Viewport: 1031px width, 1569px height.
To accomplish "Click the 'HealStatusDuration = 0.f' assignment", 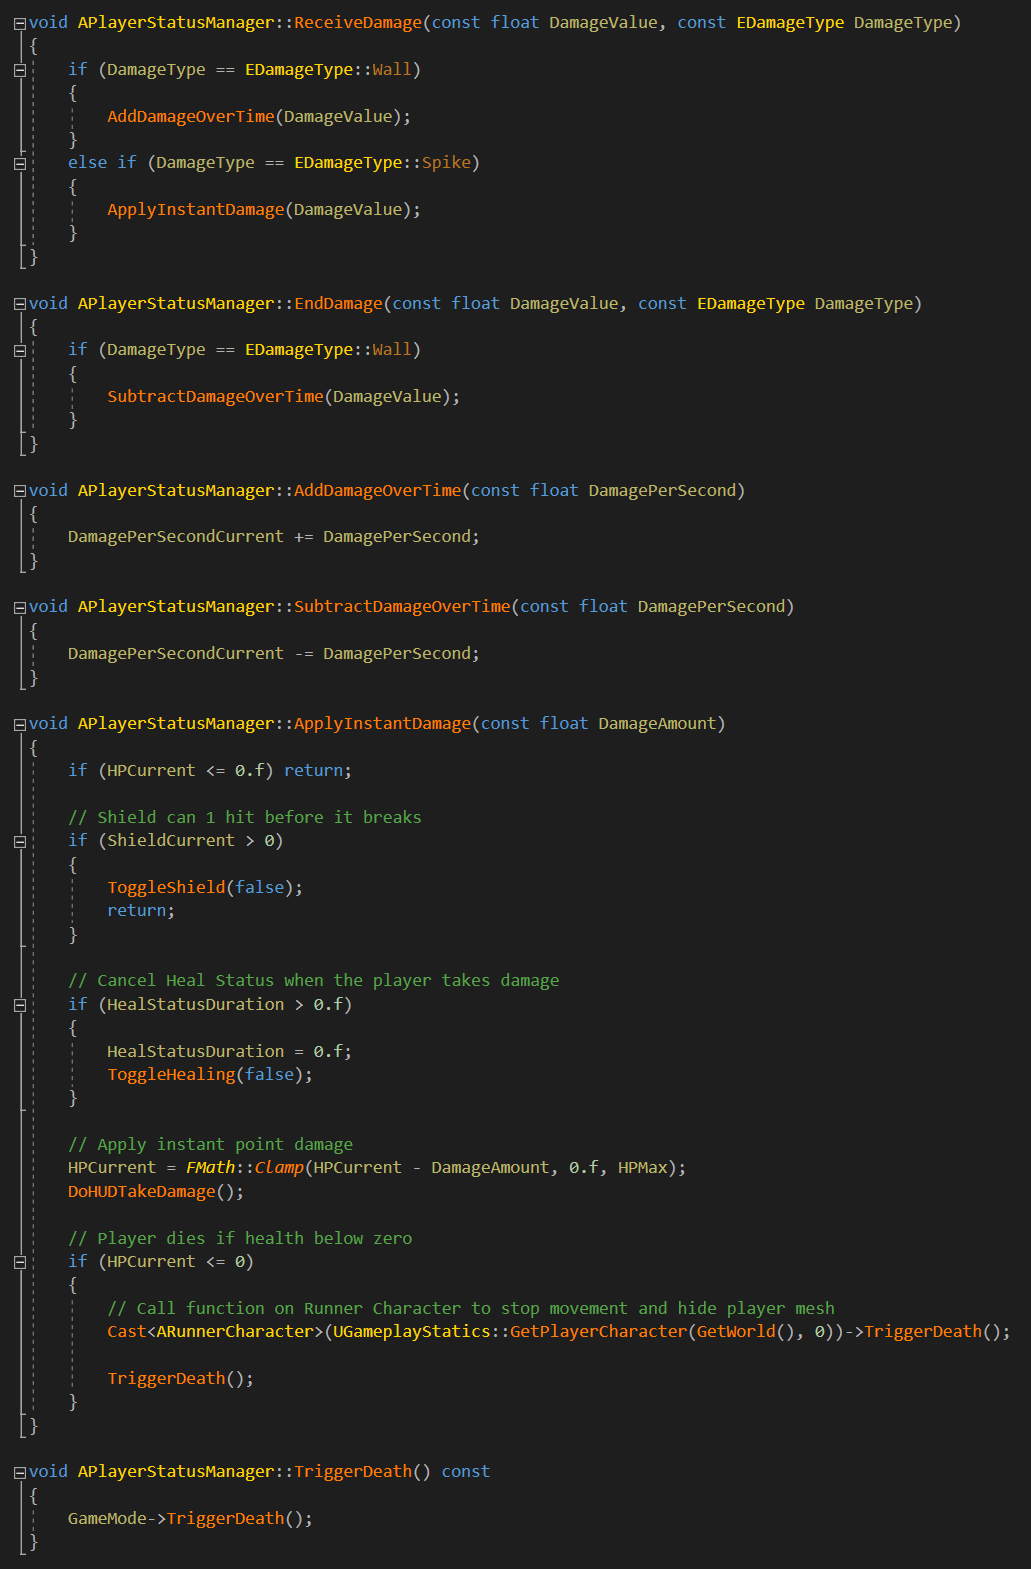I will (x=230, y=1052).
